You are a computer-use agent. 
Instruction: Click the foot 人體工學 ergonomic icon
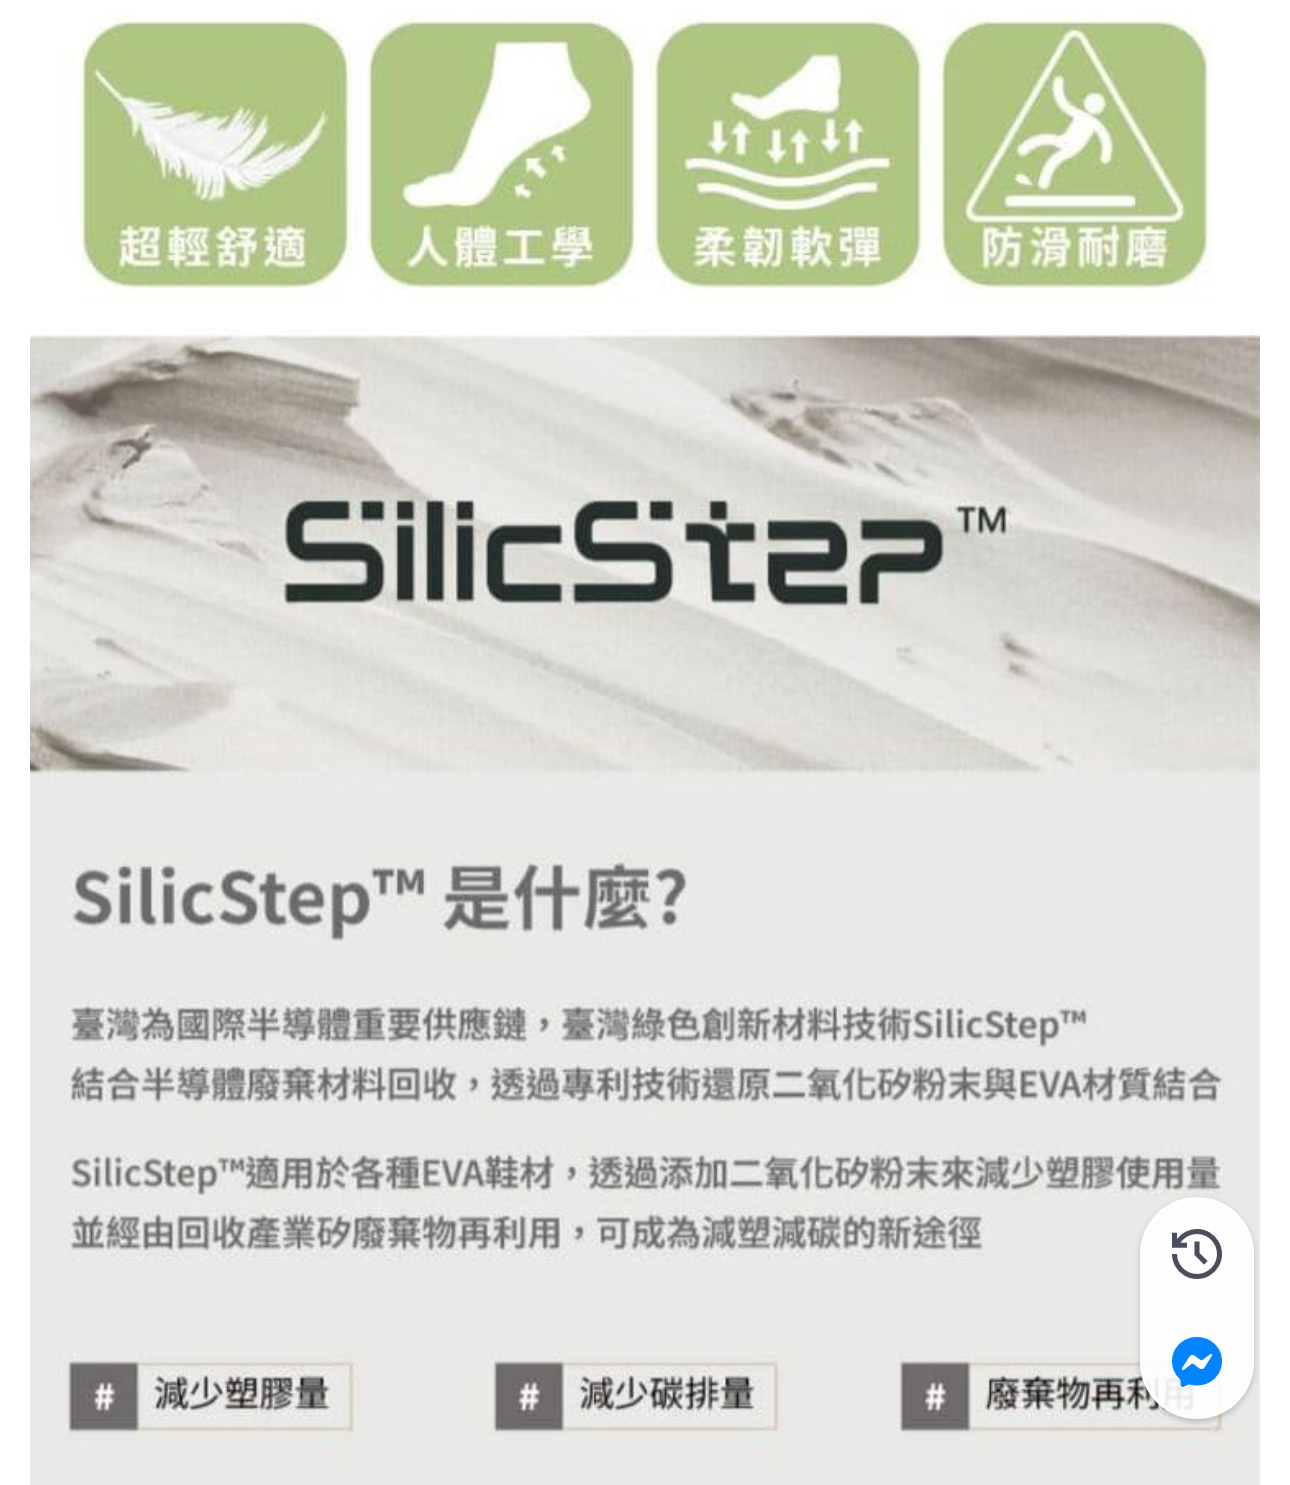click(501, 154)
